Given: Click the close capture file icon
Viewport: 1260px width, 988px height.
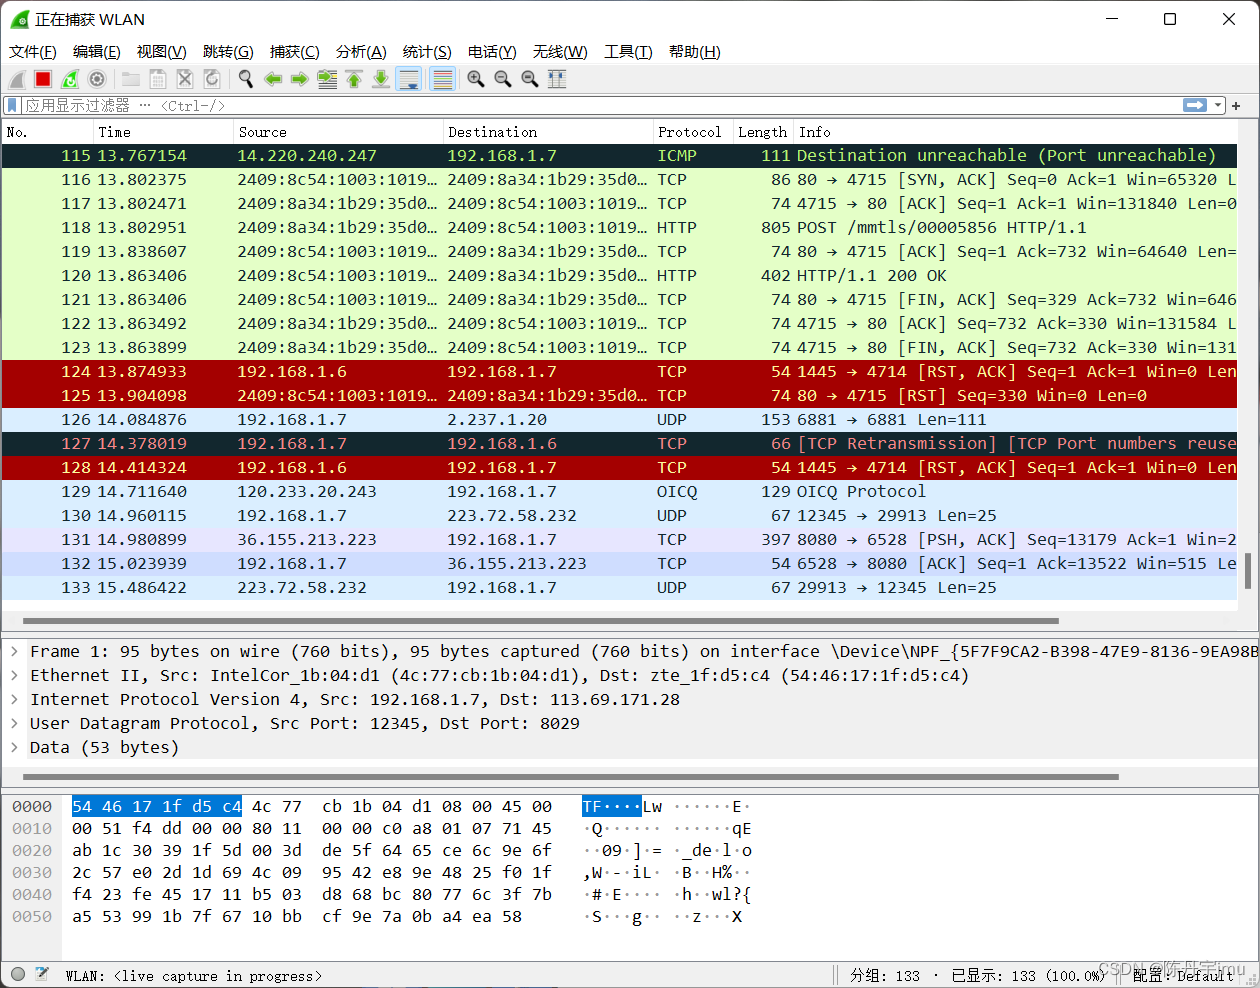Looking at the screenshot, I should coord(185,79).
